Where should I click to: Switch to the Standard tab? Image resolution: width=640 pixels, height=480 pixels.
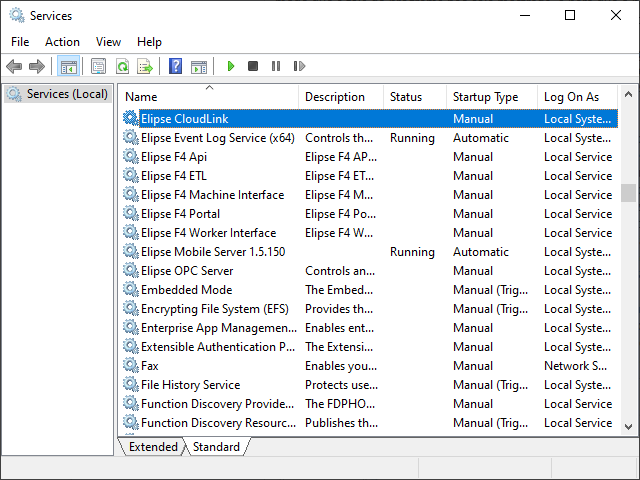point(216,447)
